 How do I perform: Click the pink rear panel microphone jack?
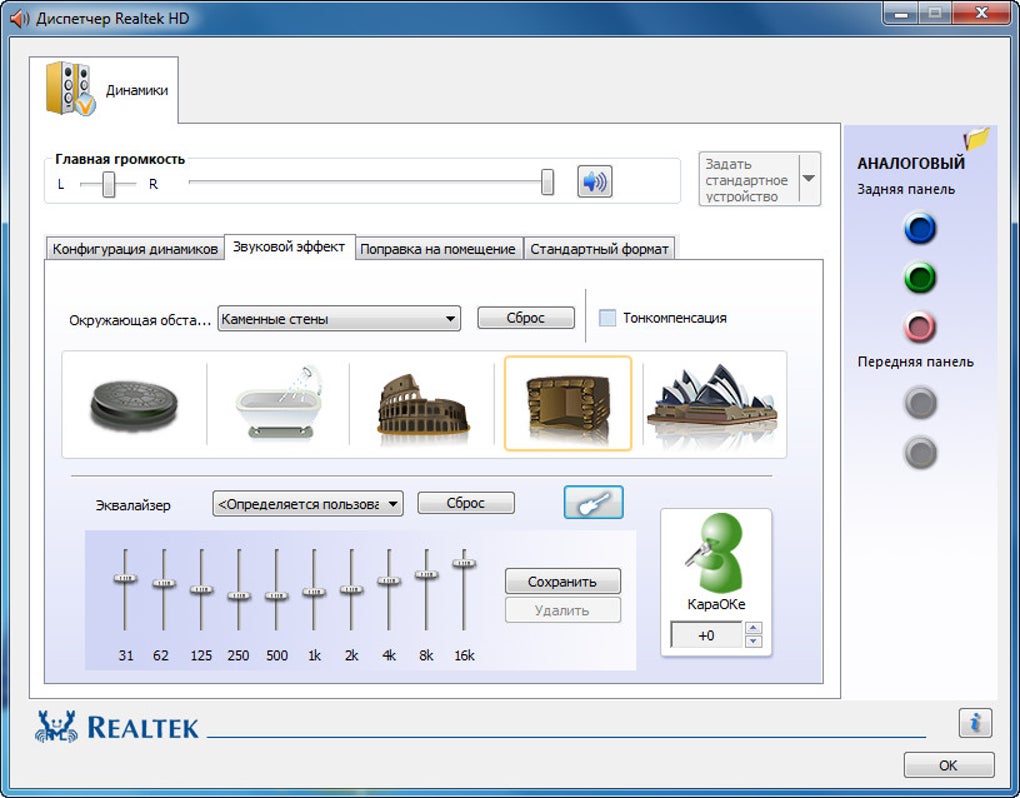[920, 327]
